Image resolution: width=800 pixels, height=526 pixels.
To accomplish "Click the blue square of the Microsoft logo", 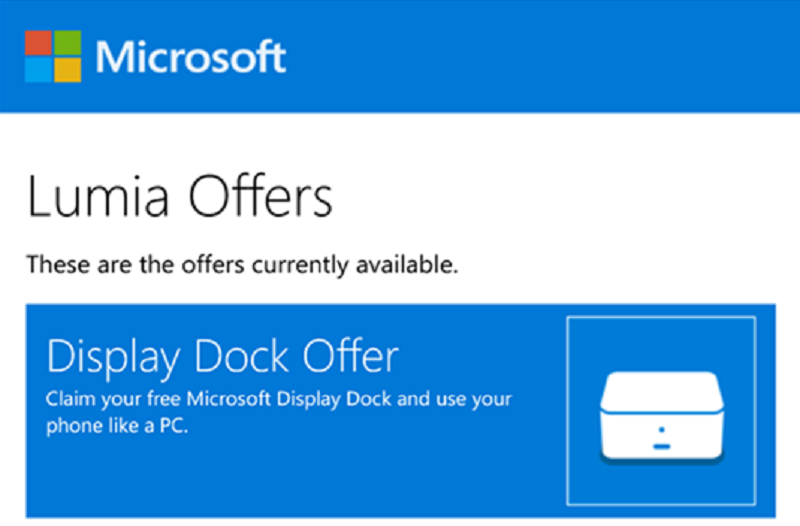I will click(38, 70).
